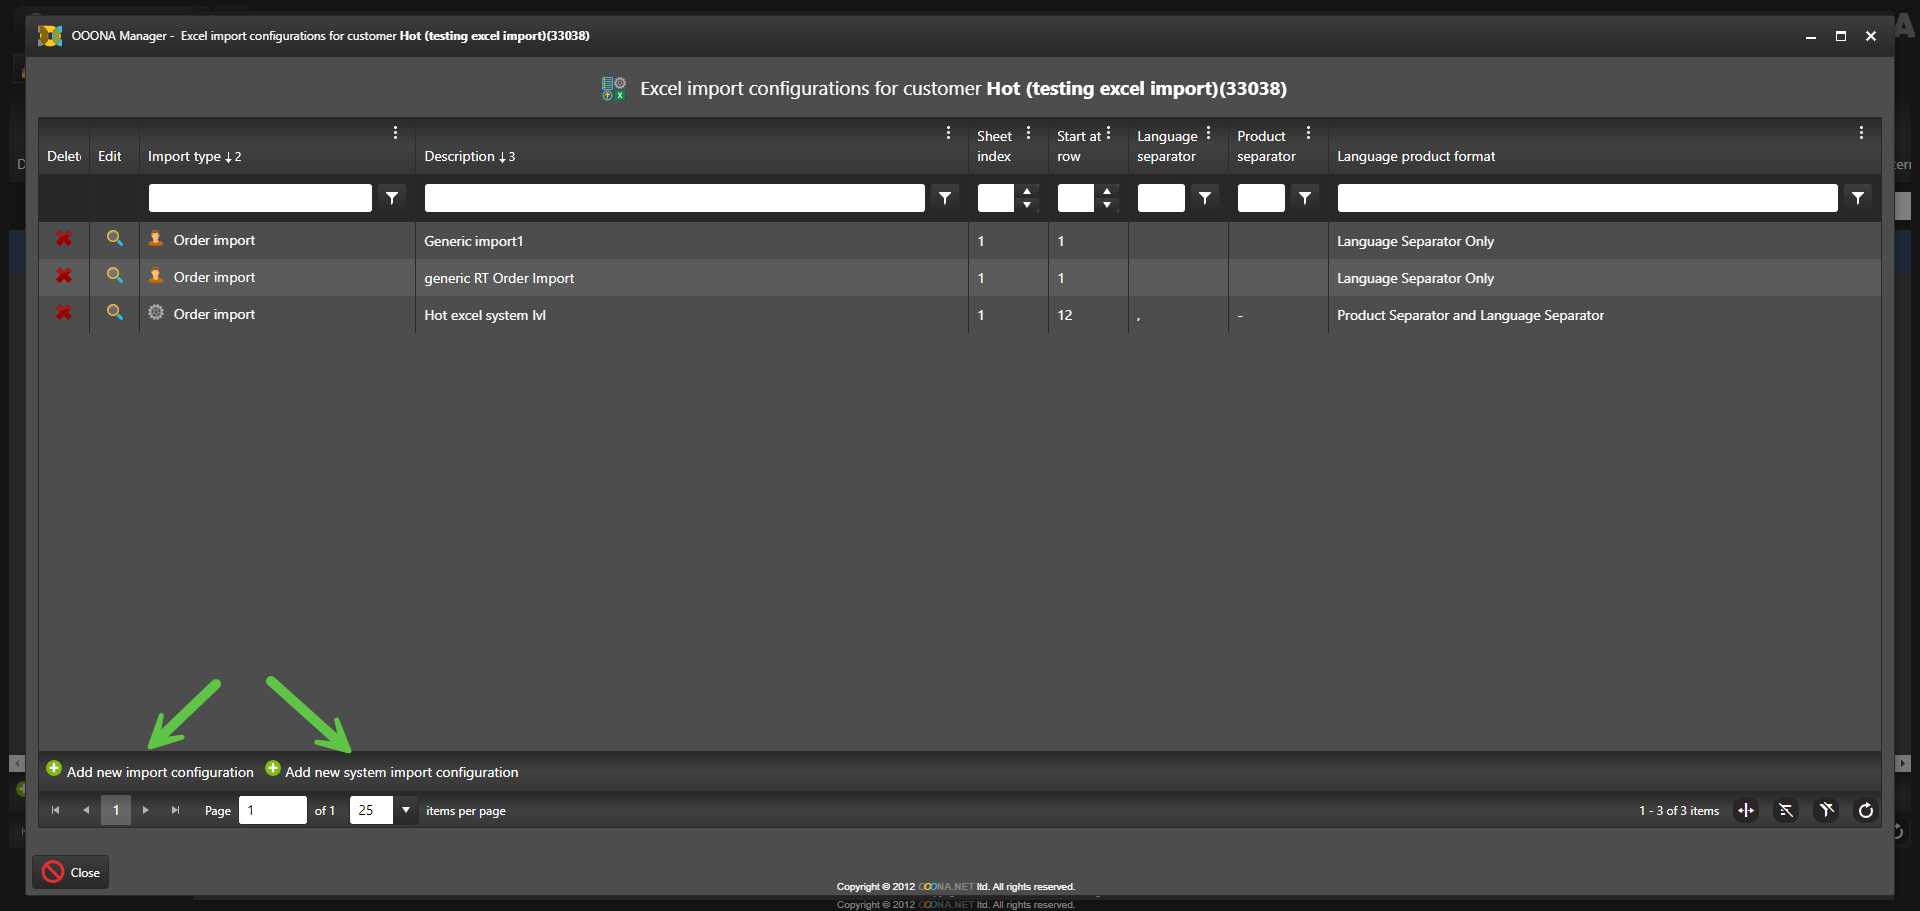Edit the generic RT Order Import configuration
The image size is (1920, 911).
[115, 276]
